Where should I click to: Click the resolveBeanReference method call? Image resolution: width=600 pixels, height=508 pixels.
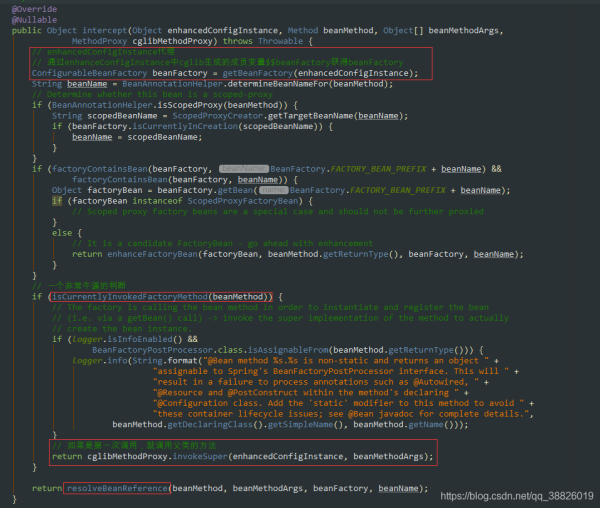click(117, 488)
